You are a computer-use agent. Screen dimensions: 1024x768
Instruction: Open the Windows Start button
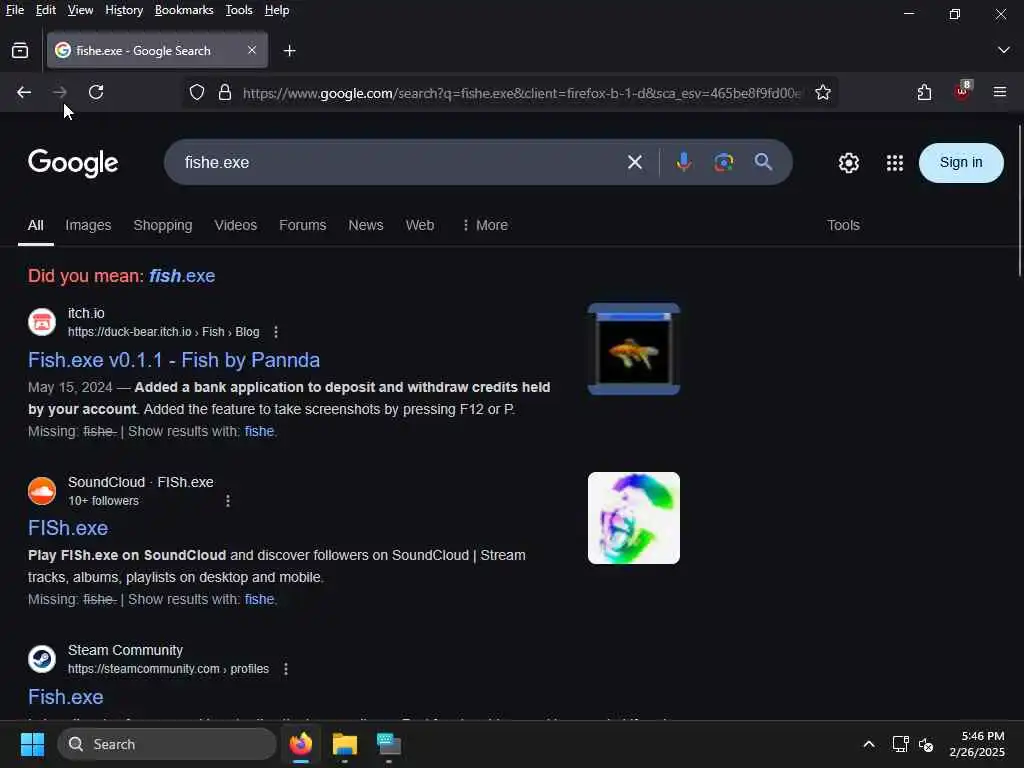tap(32, 744)
